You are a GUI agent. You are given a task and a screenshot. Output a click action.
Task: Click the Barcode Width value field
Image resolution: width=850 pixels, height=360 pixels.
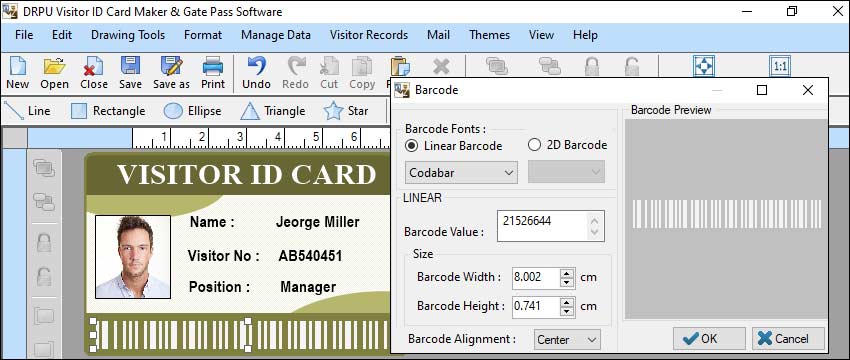click(x=536, y=277)
